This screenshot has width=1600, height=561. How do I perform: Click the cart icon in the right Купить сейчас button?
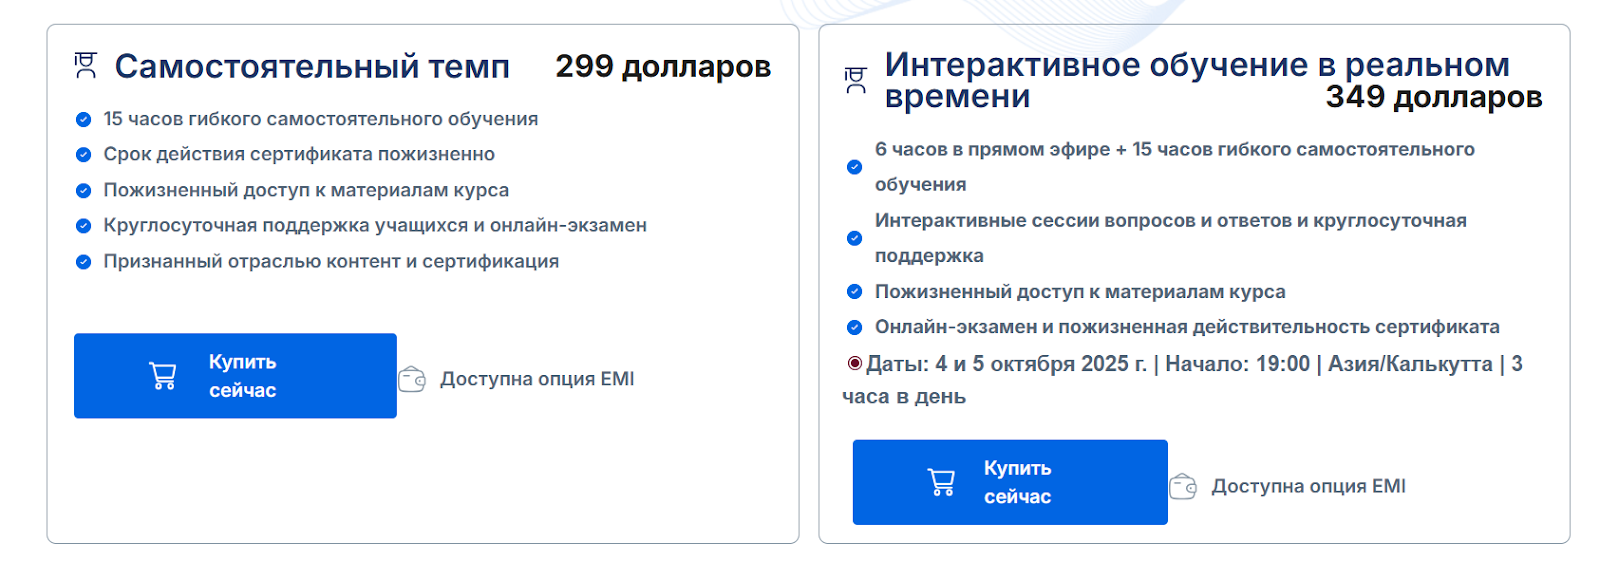(941, 482)
